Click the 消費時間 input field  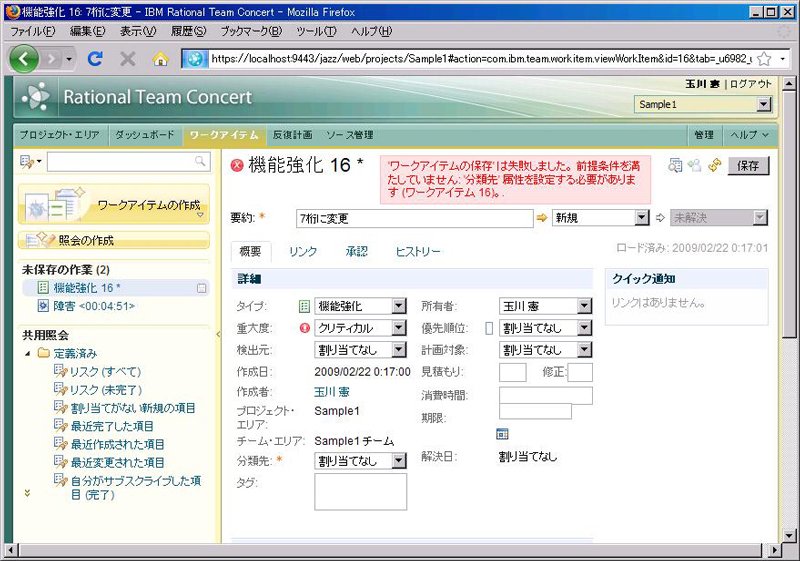545,395
